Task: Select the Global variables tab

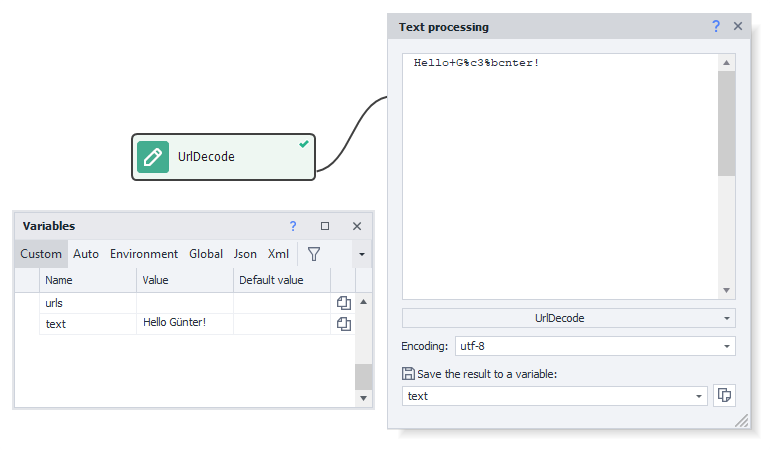Action: click(x=206, y=254)
